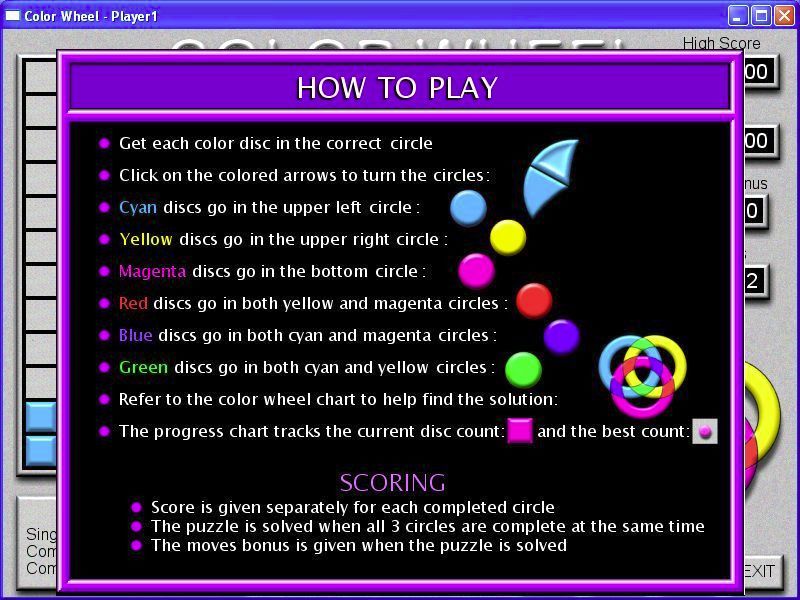Minimize the Color Wheel window
Image resolution: width=800 pixels, height=600 pixels.
(737, 16)
